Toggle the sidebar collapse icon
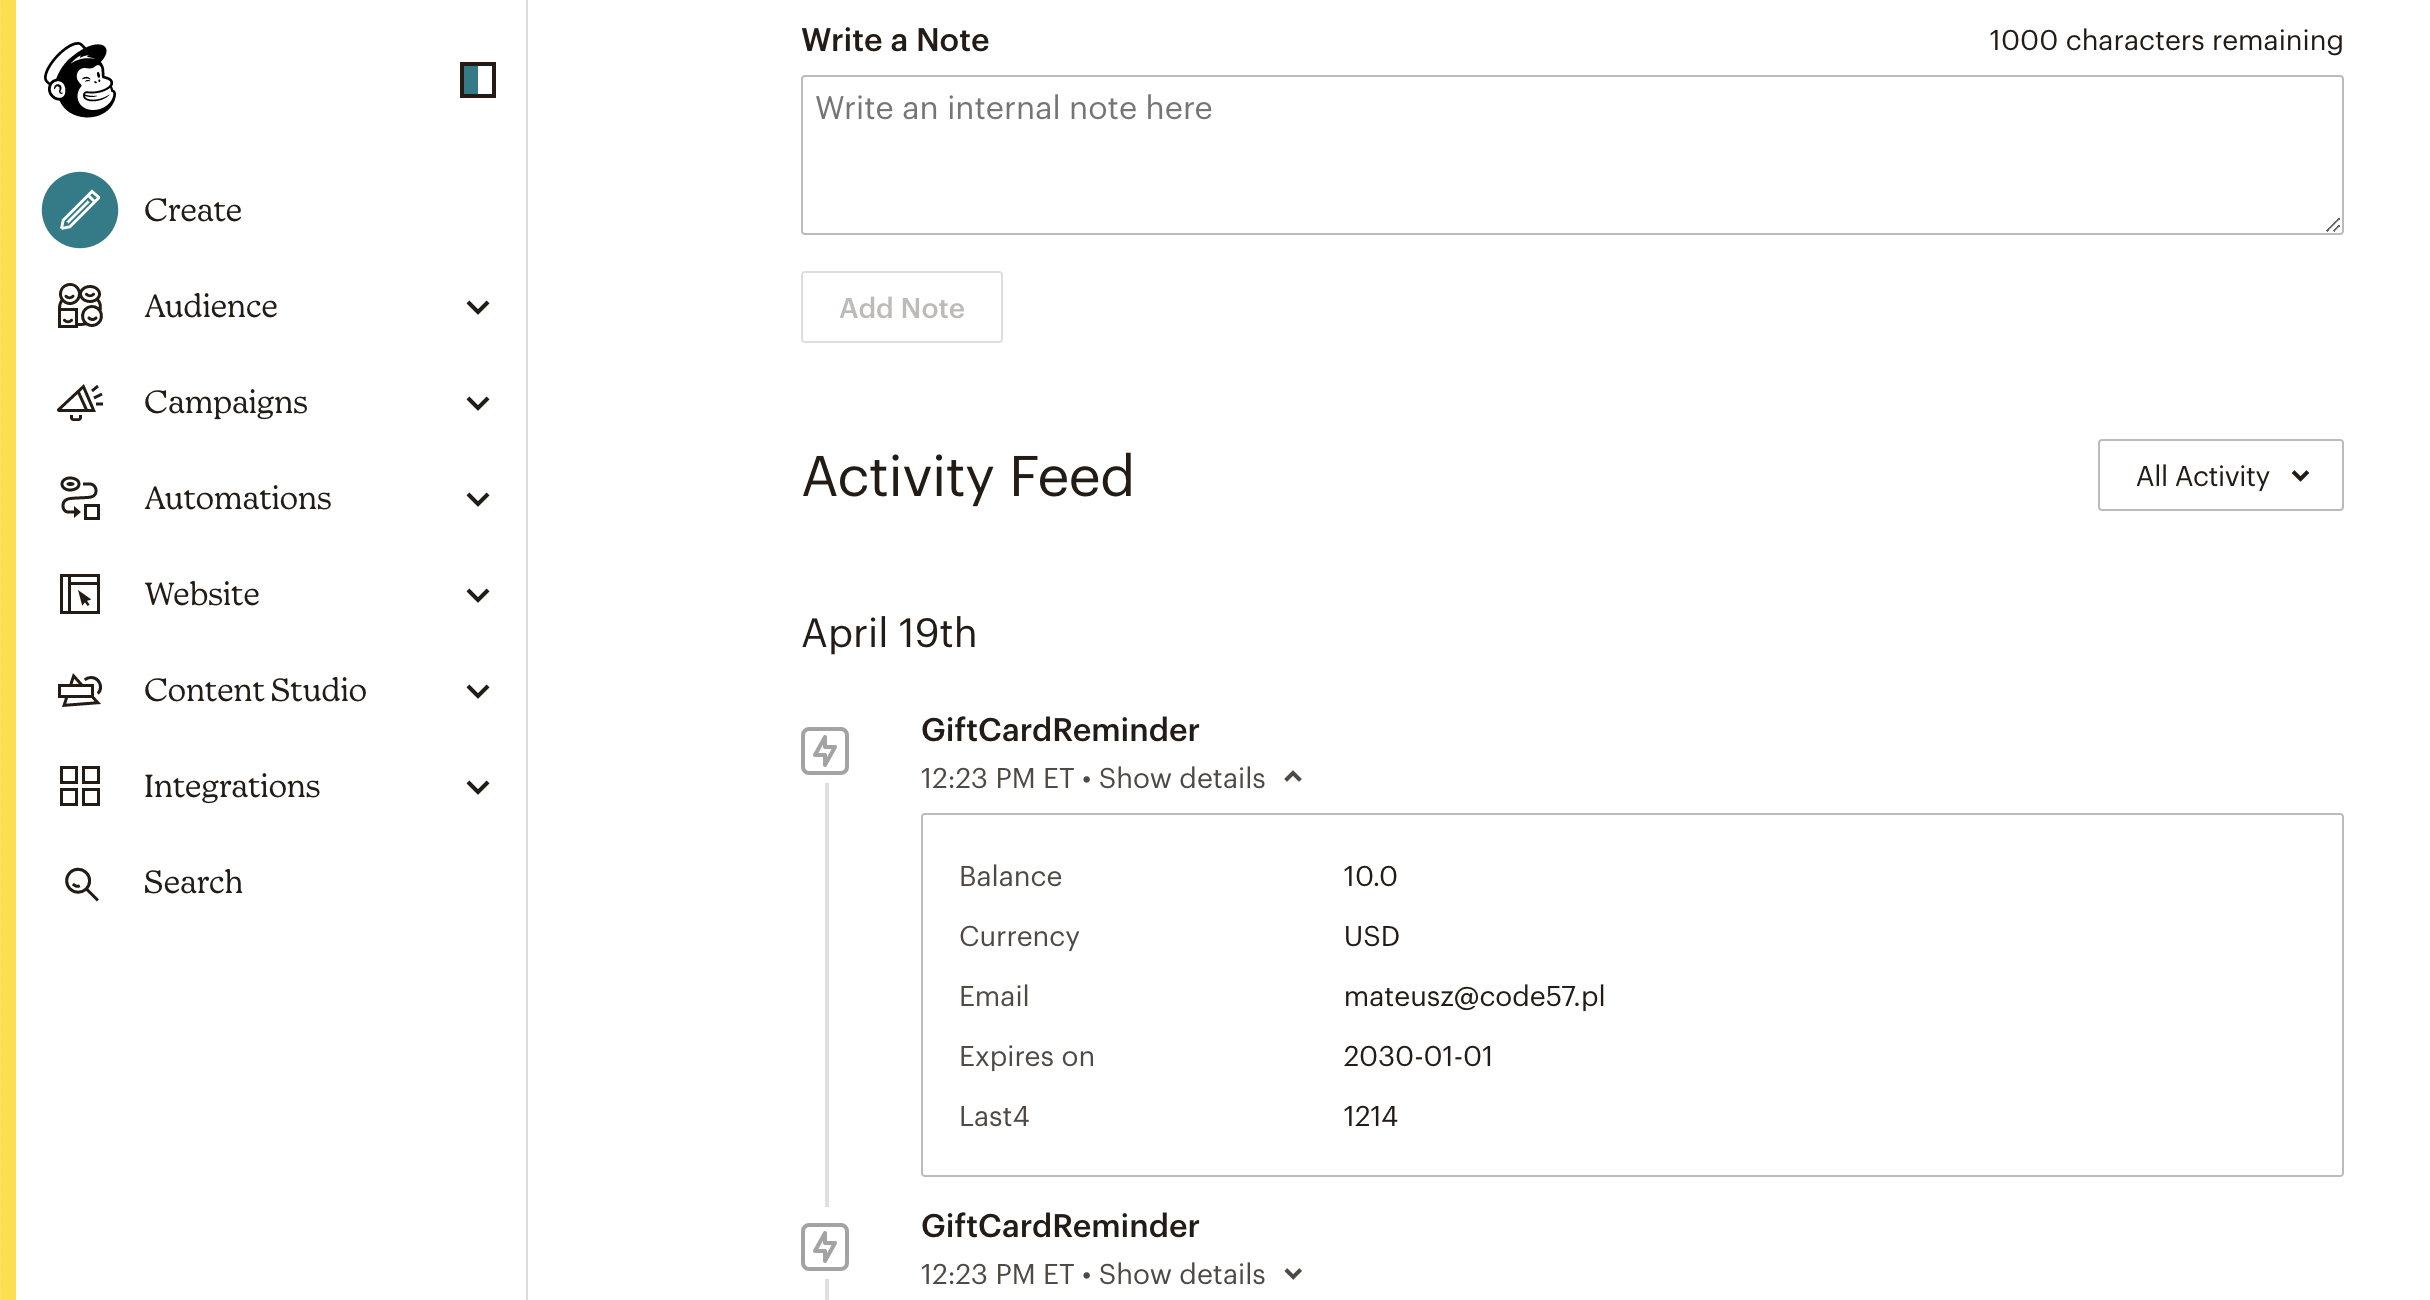Viewport: 2430px width, 1300px height. coord(478,80)
